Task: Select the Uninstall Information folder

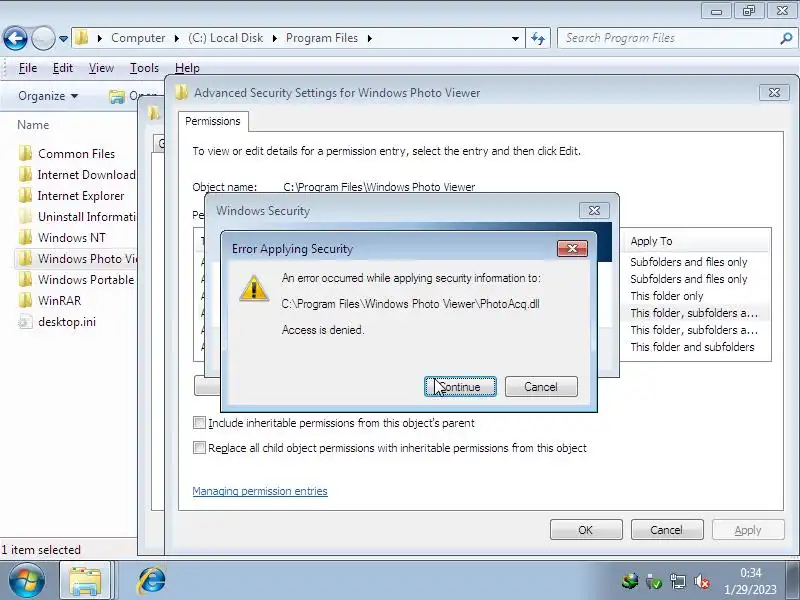Action: [78, 216]
